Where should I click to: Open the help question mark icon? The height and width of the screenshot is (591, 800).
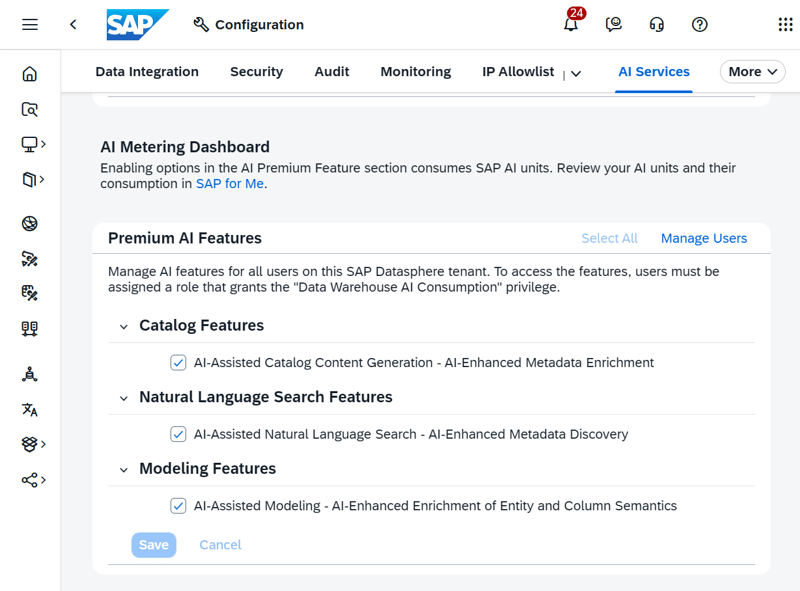[x=699, y=24]
